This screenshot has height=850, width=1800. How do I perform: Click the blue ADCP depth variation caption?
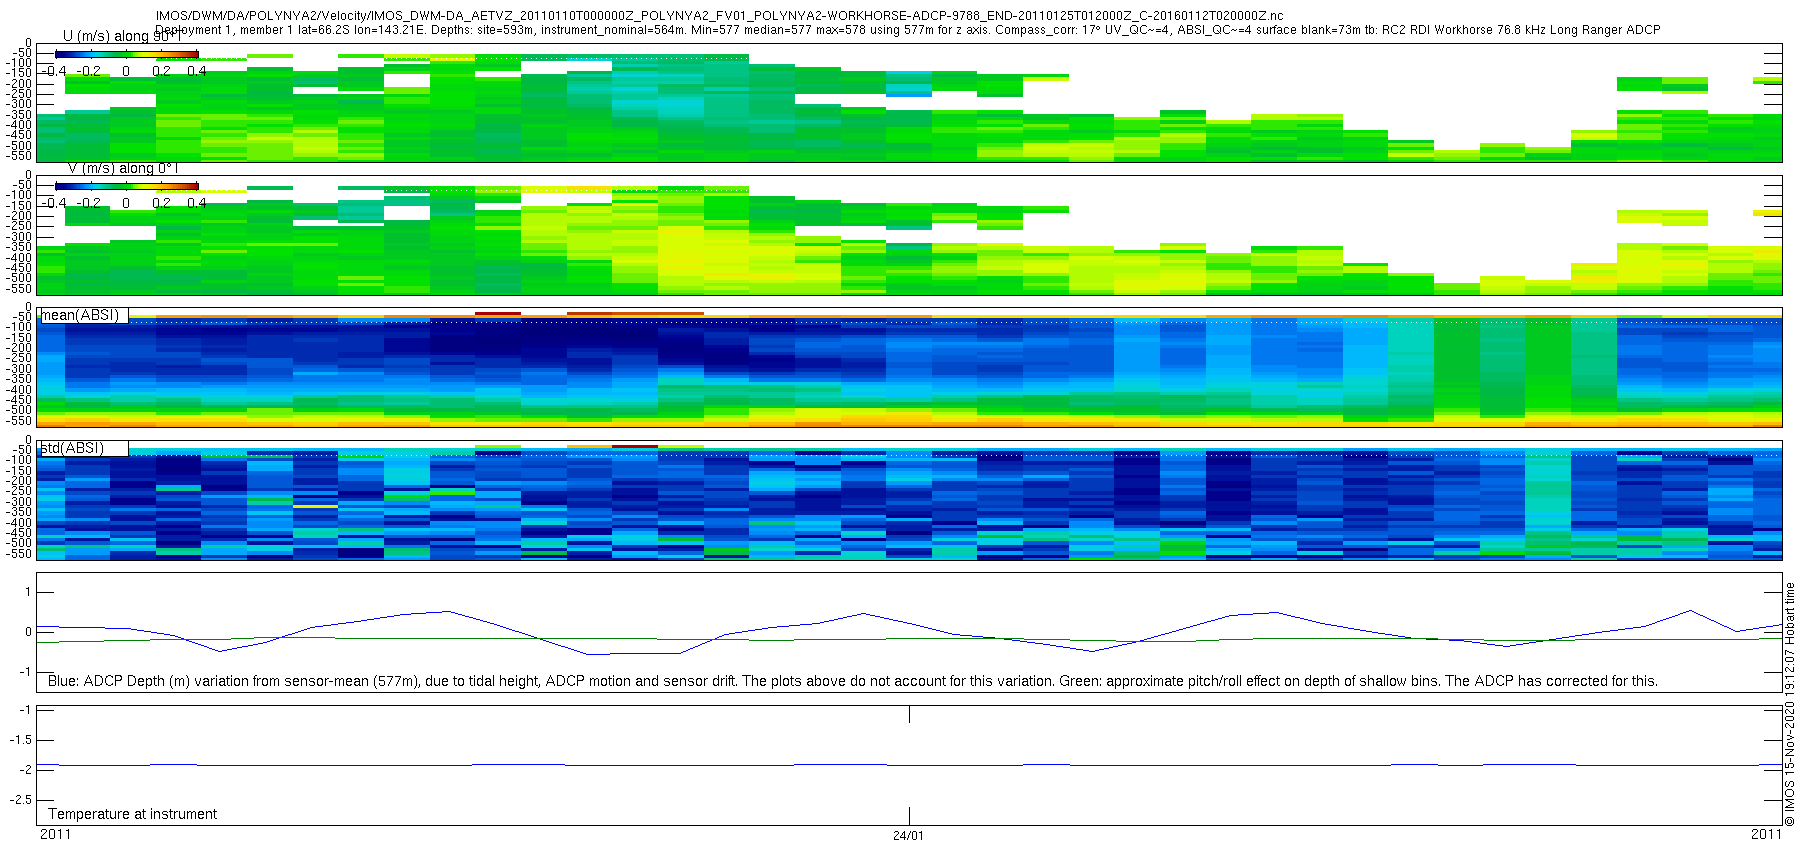coord(853,681)
